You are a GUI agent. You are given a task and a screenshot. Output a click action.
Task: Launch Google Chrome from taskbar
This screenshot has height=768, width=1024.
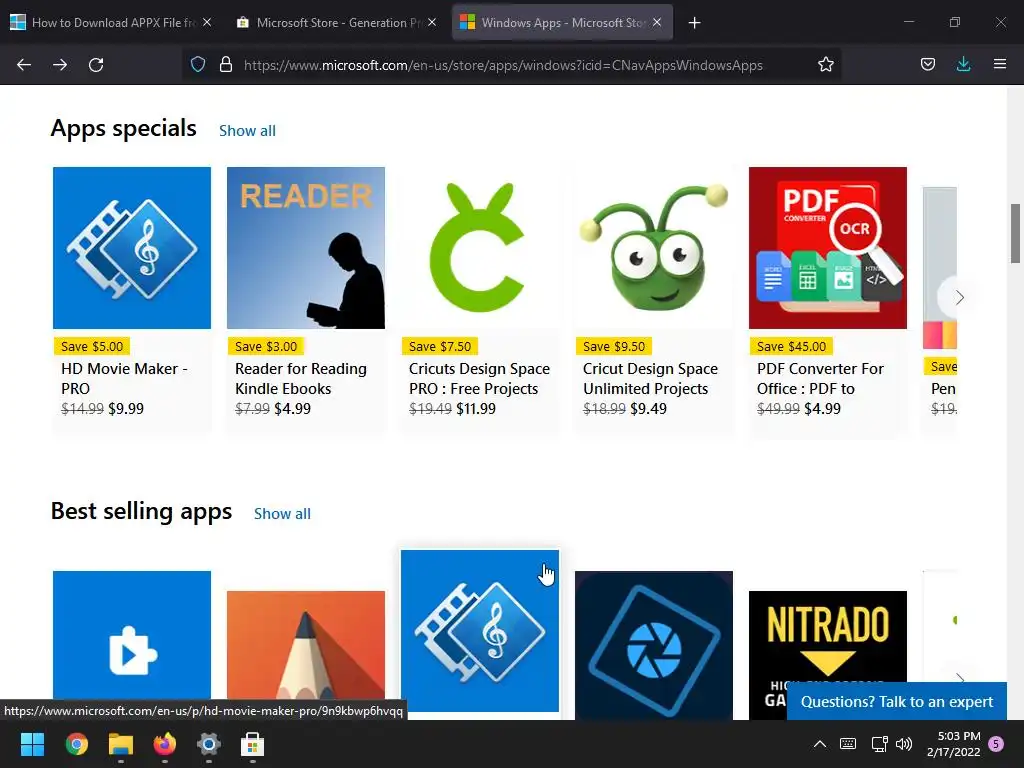76,744
